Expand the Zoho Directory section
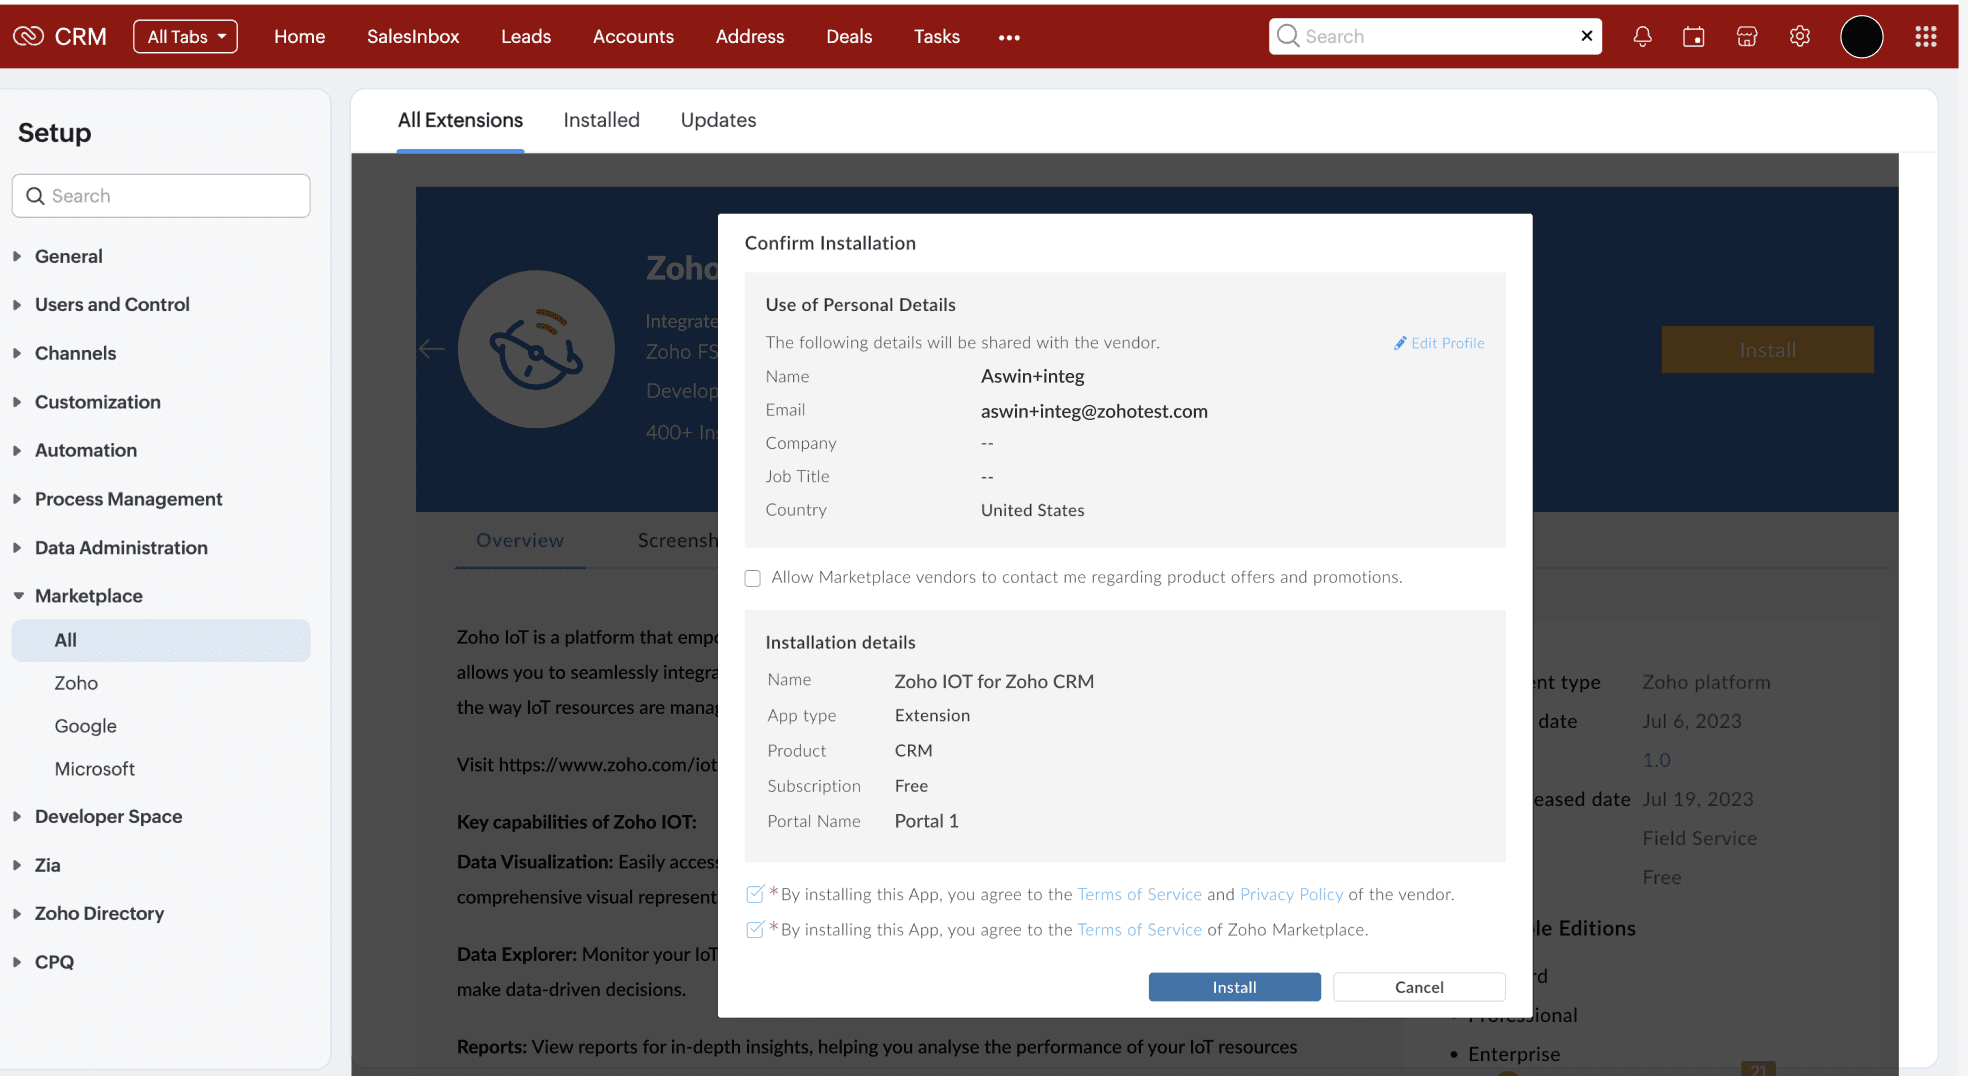 17,913
